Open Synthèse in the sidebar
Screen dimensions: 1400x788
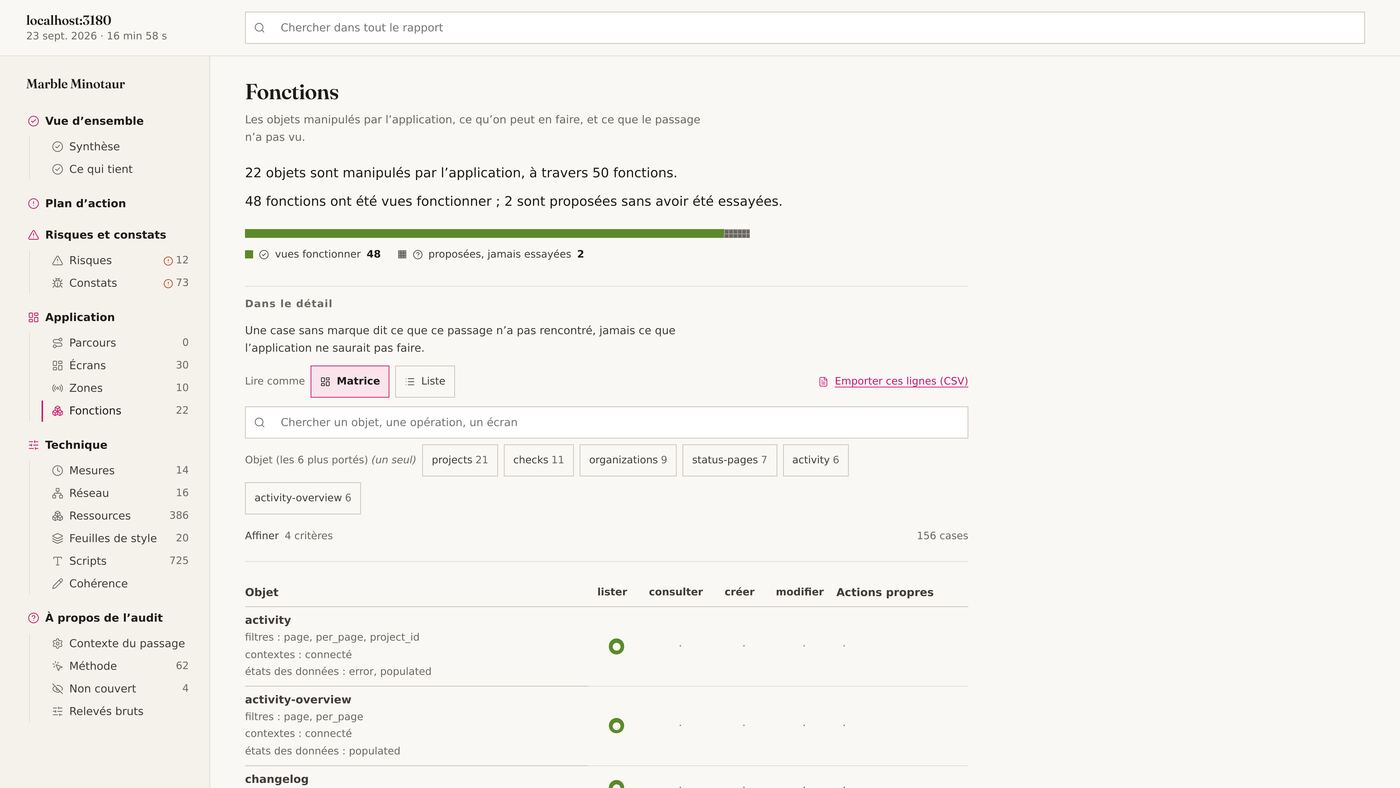94,147
